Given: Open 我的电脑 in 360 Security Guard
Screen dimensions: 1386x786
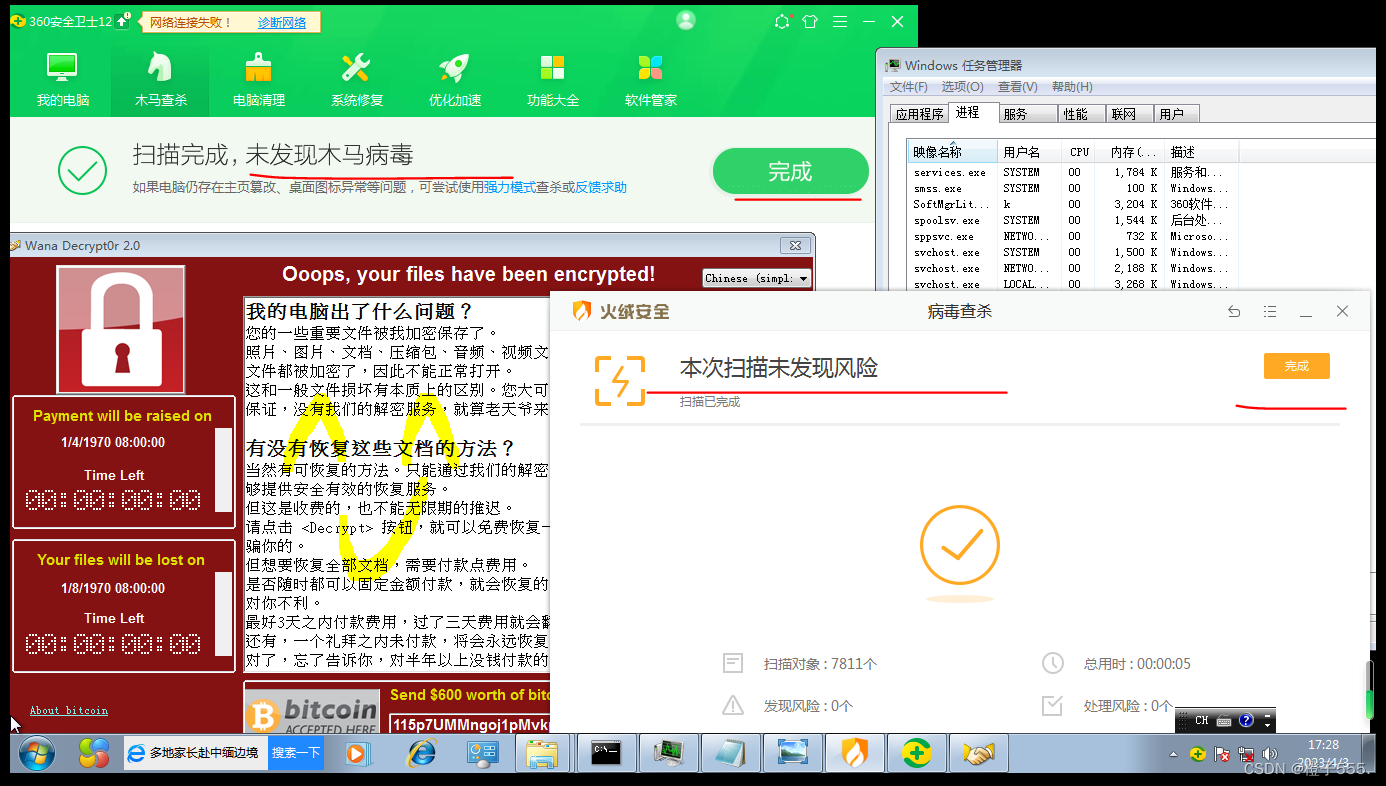Looking at the screenshot, I should (x=62, y=80).
